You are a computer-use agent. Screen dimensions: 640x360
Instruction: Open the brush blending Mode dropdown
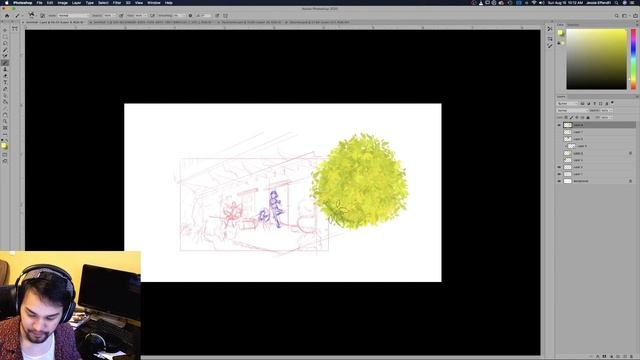tap(73, 16)
